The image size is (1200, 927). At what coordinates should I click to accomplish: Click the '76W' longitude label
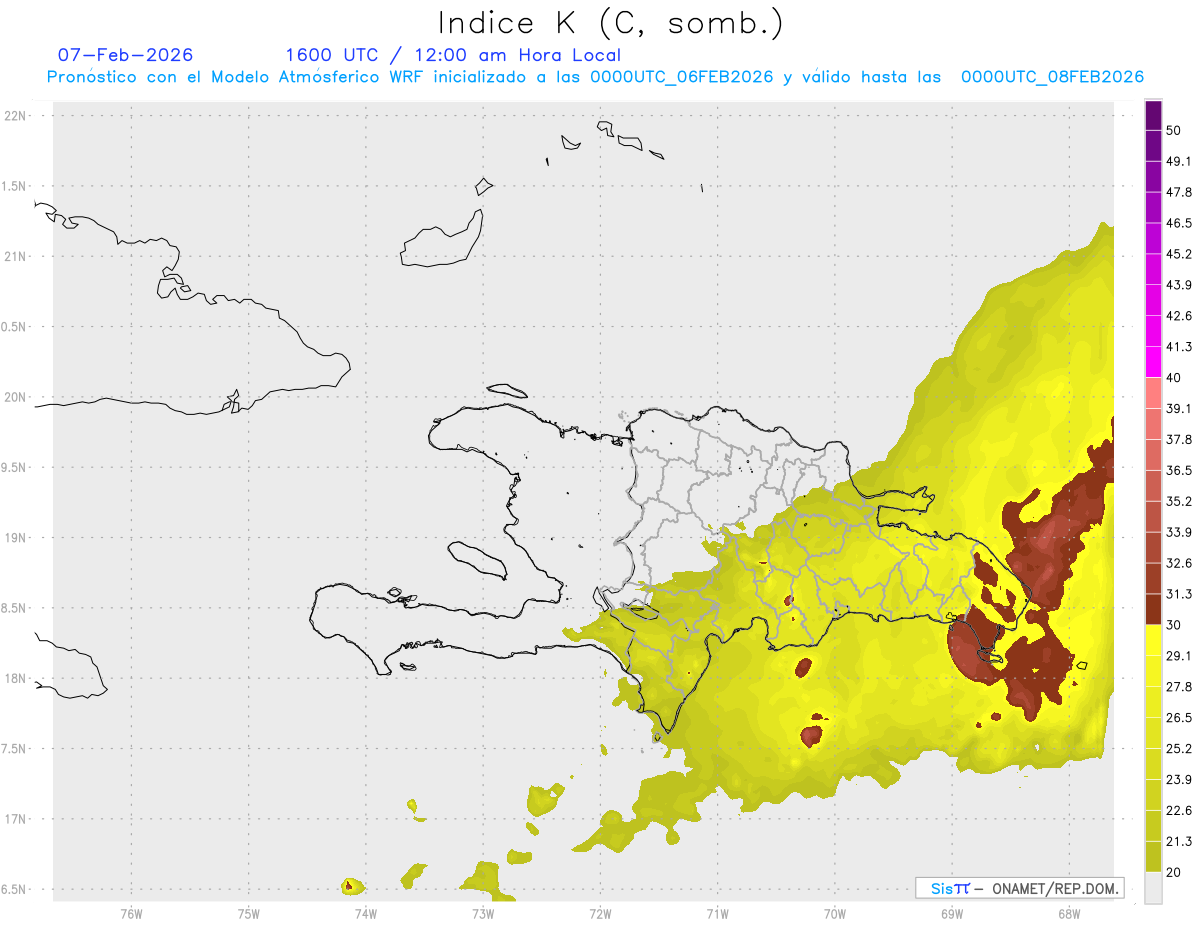tap(131, 913)
